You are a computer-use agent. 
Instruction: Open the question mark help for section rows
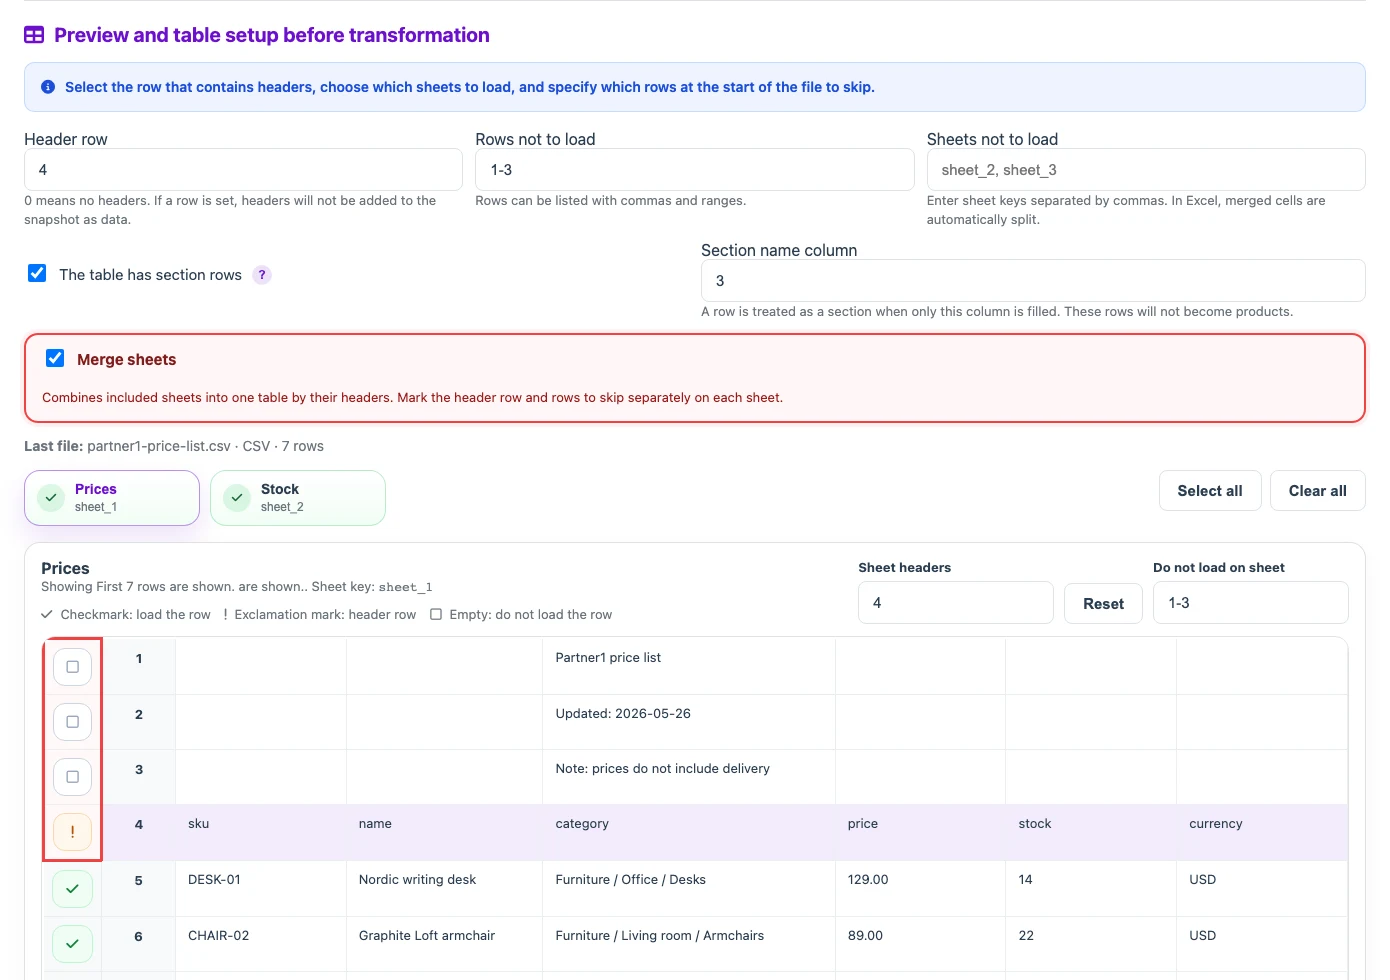(x=262, y=275)
